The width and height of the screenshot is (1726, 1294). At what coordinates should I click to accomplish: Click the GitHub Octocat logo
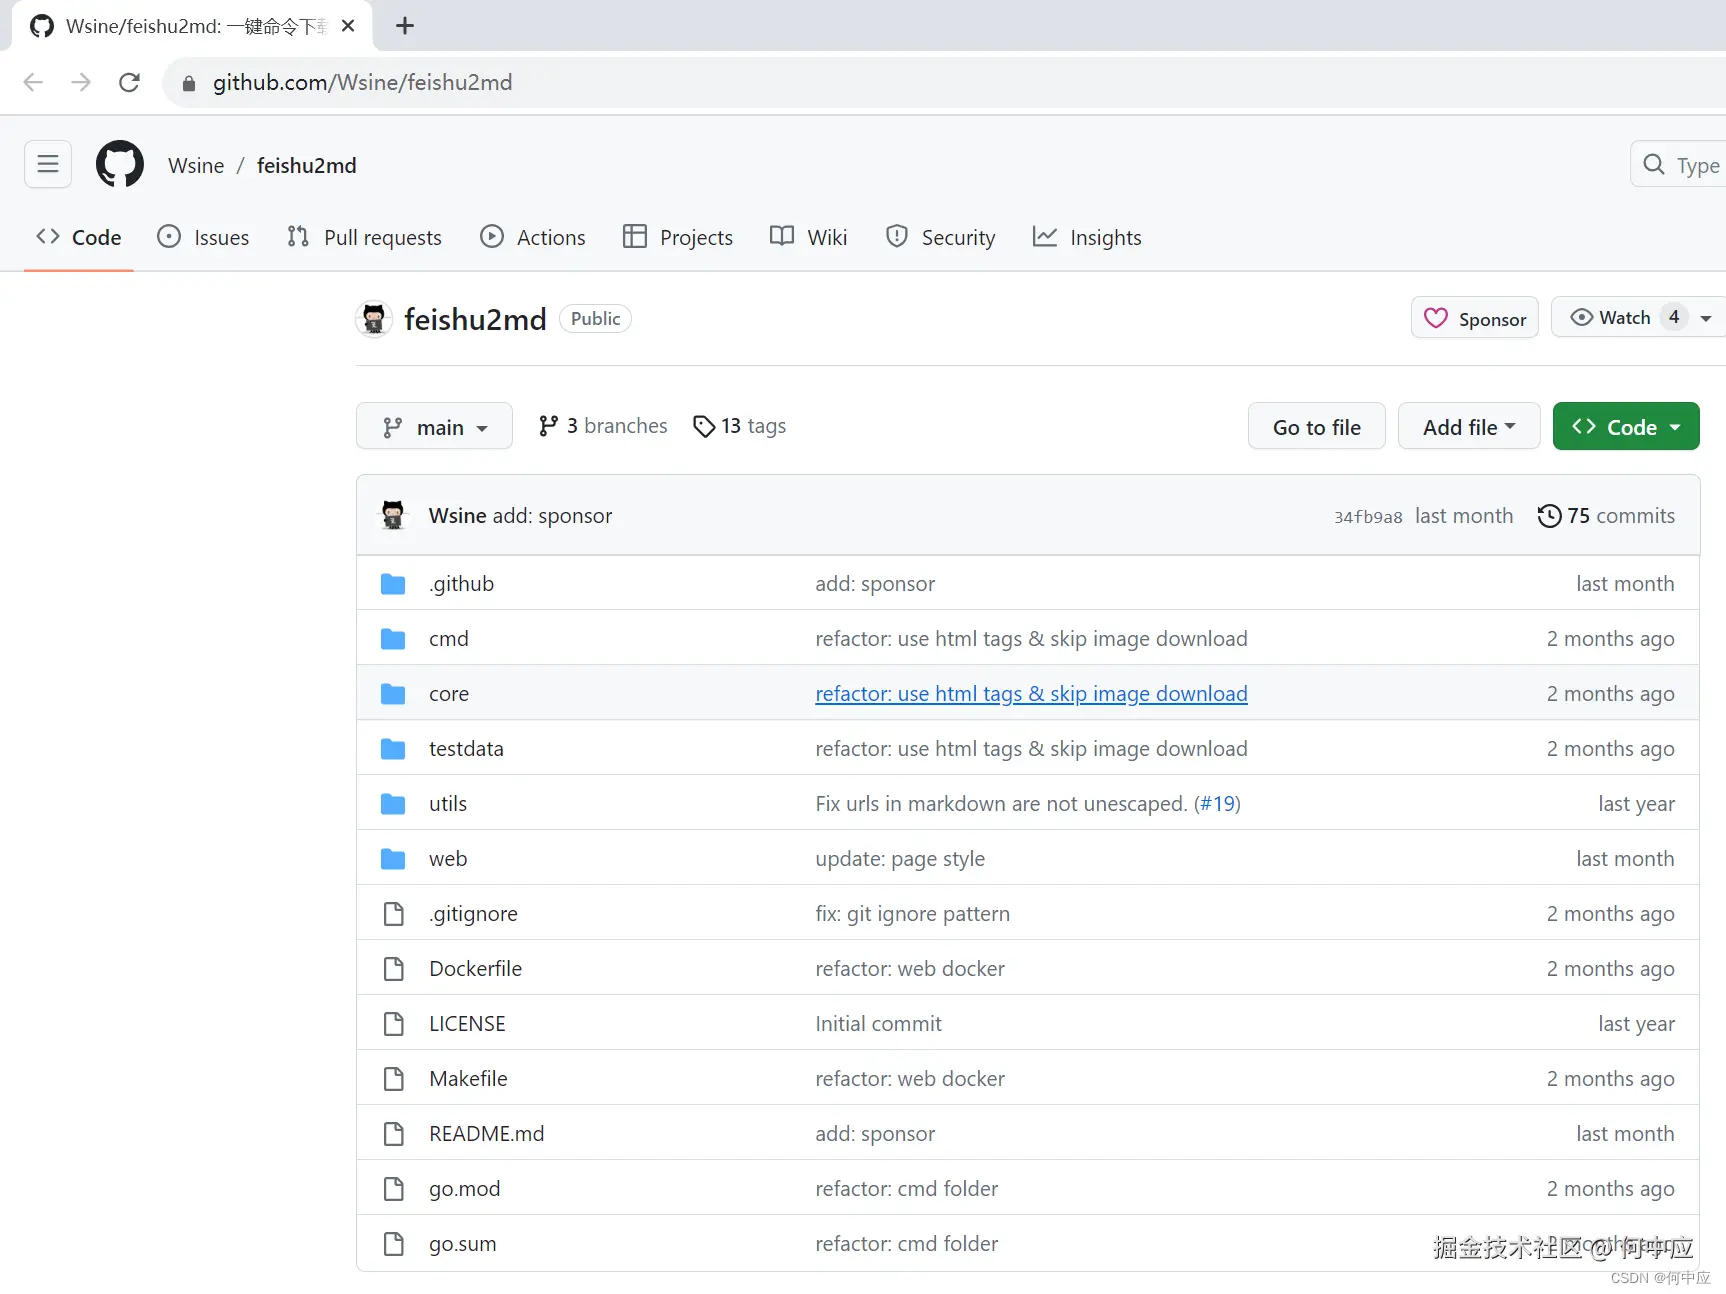coord(120,164)
